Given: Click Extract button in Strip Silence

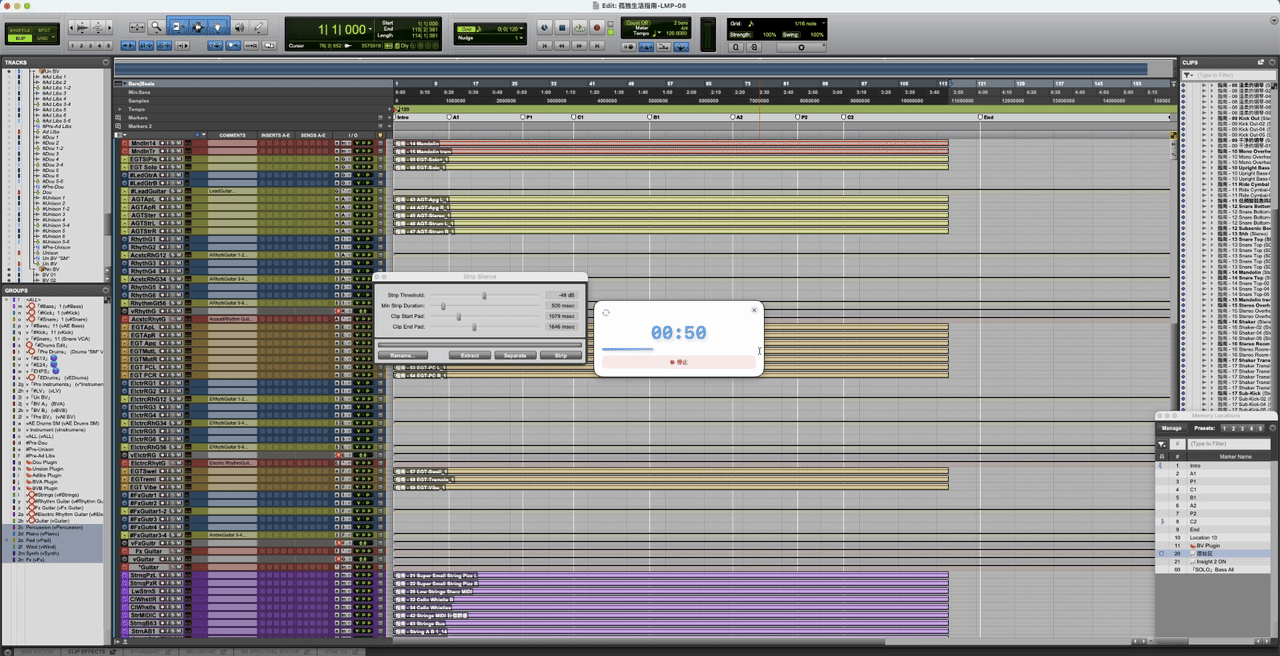Looking at the screenshot, I should (470, 355).
